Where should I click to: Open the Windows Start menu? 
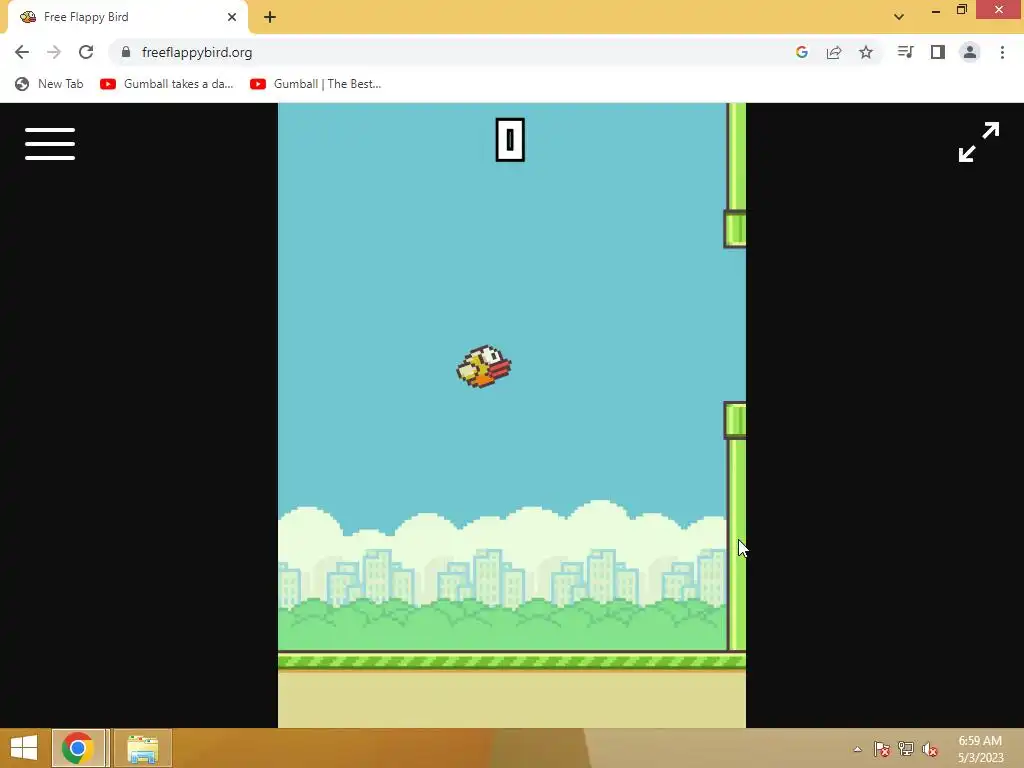point(24,748)
